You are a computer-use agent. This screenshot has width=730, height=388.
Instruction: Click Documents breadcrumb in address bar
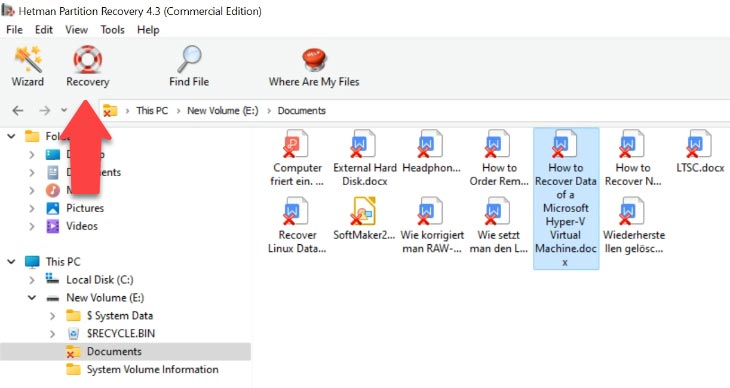(302, 110)
